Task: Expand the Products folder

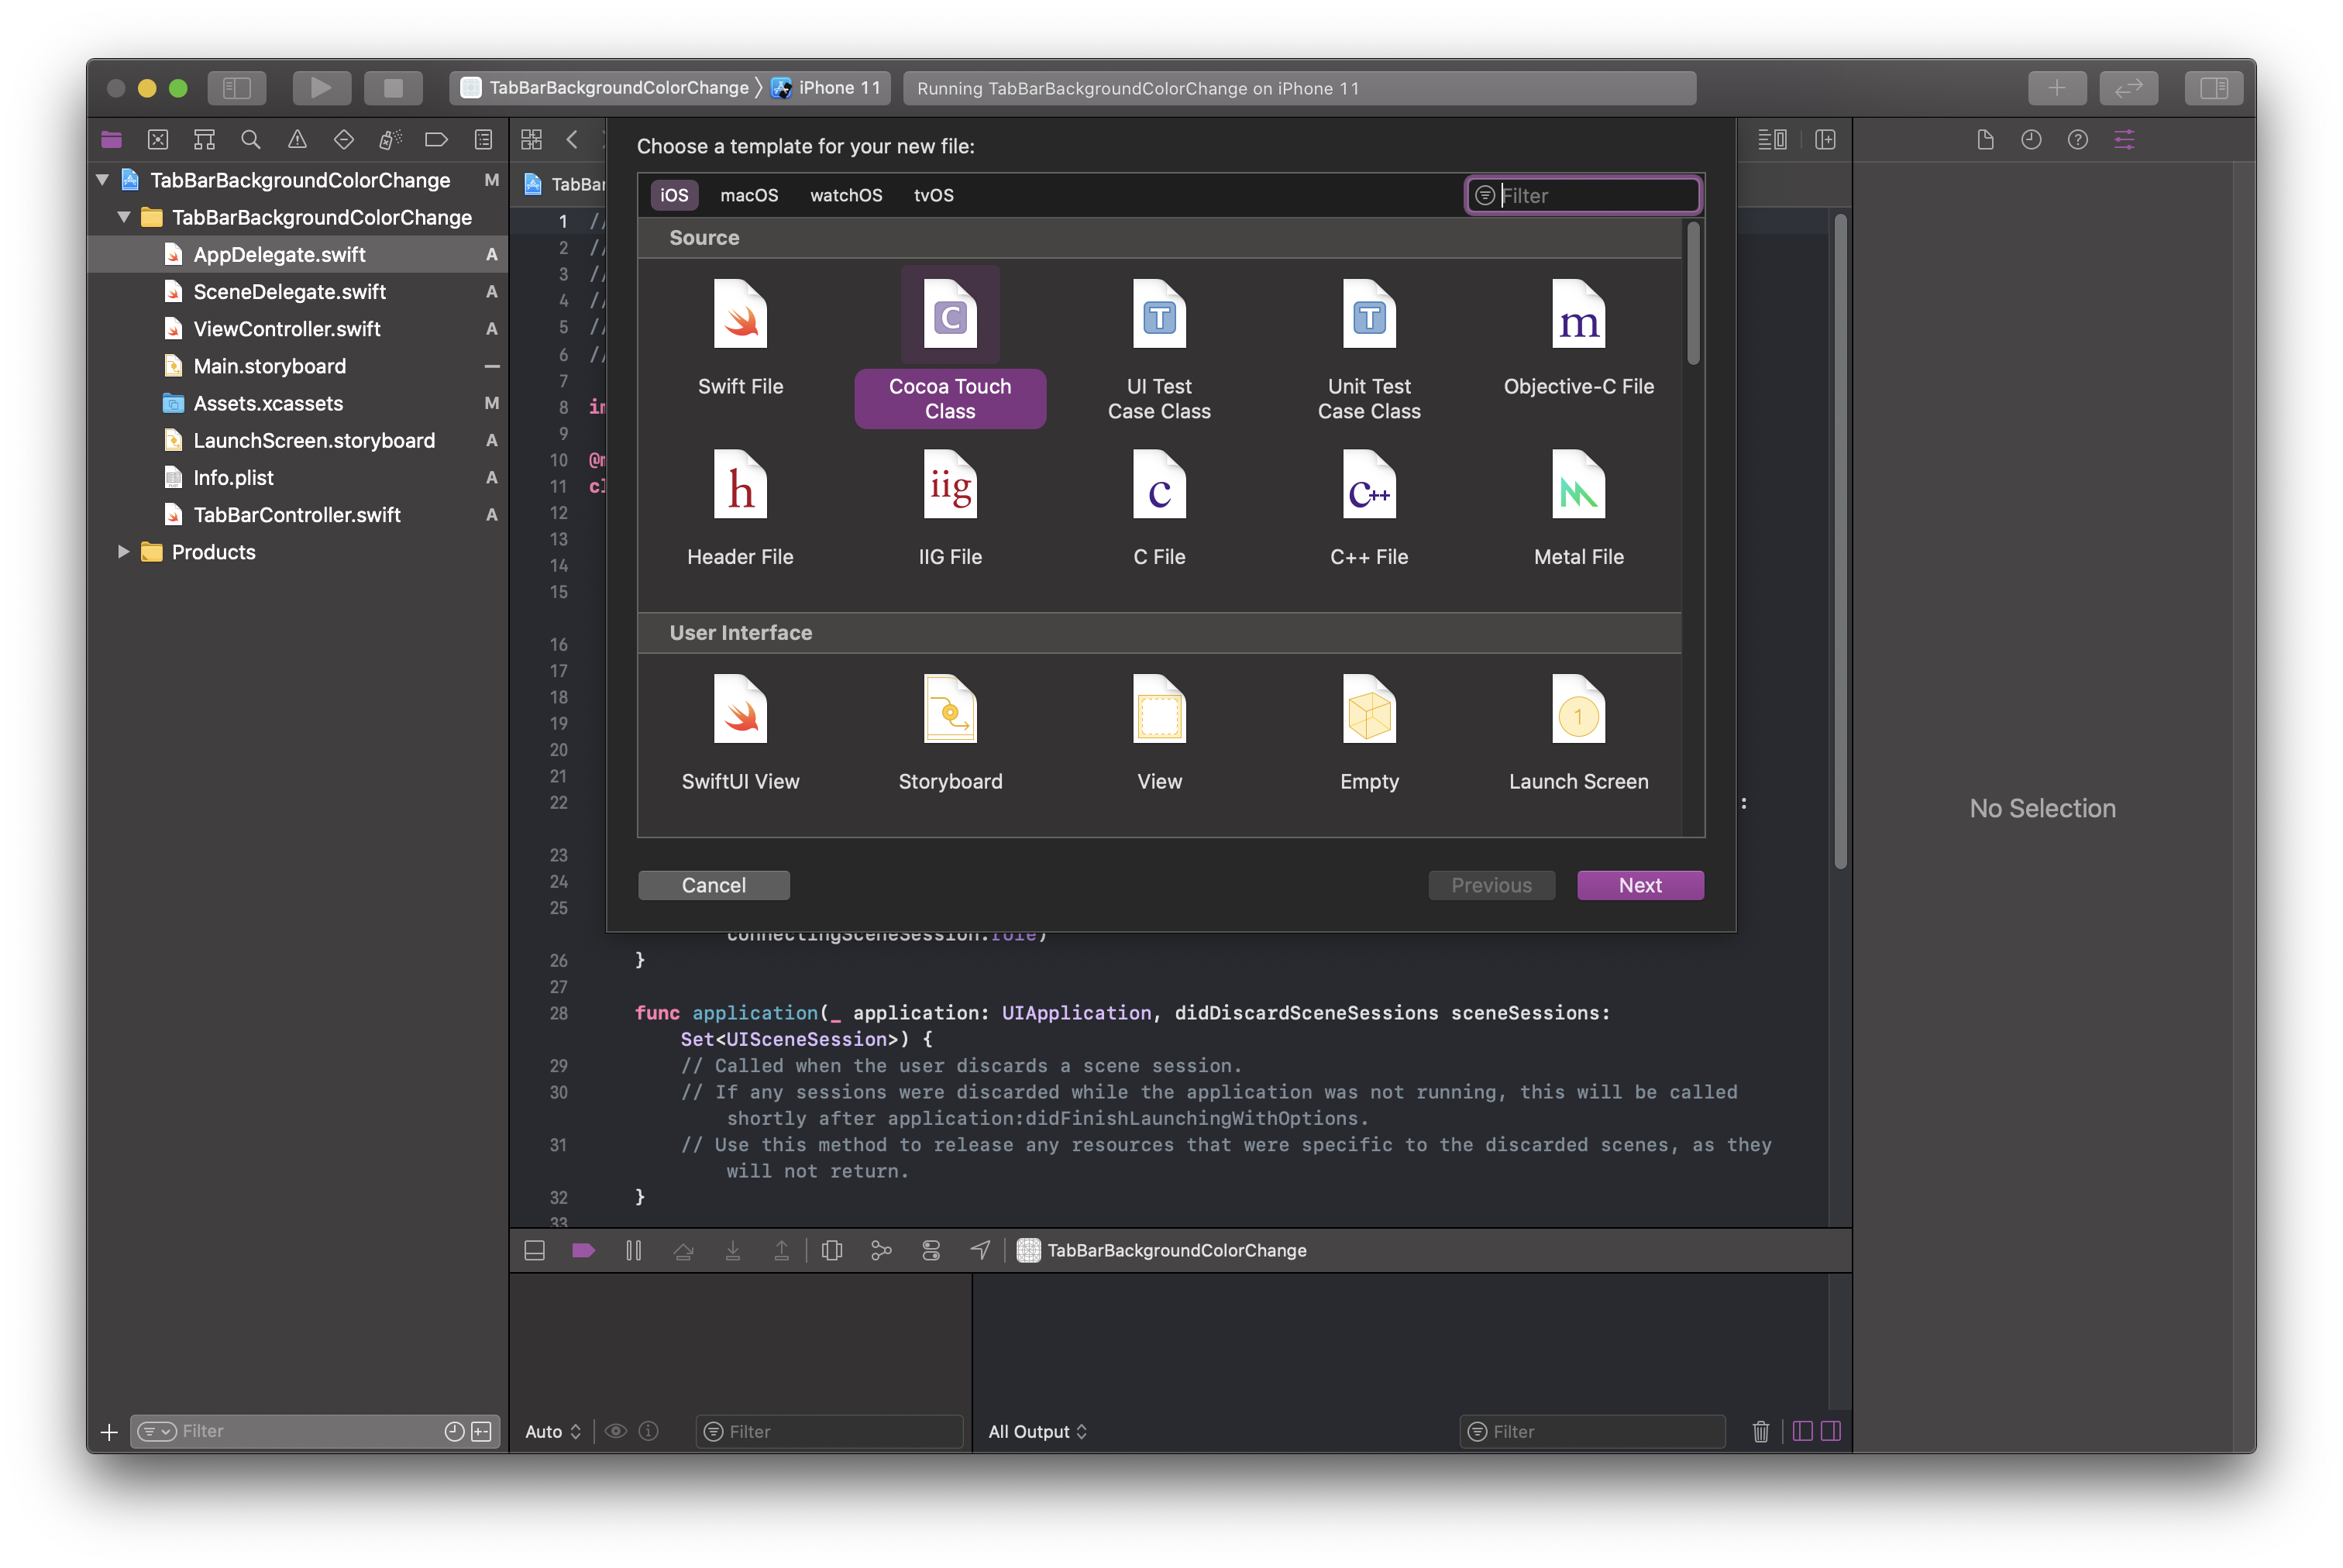Action: pyautogui.click(x=123, y=552)
